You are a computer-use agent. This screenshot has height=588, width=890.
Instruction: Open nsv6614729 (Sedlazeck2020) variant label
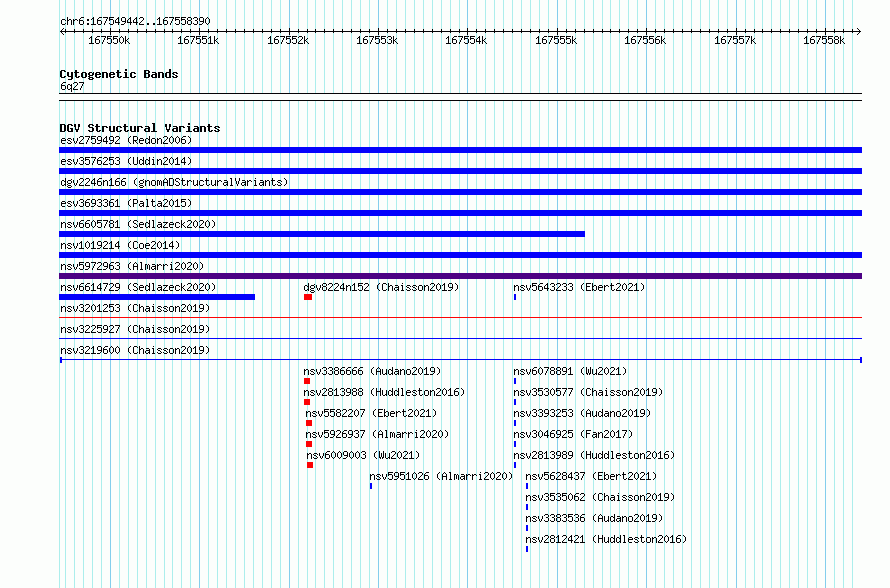tap(138, 287)
